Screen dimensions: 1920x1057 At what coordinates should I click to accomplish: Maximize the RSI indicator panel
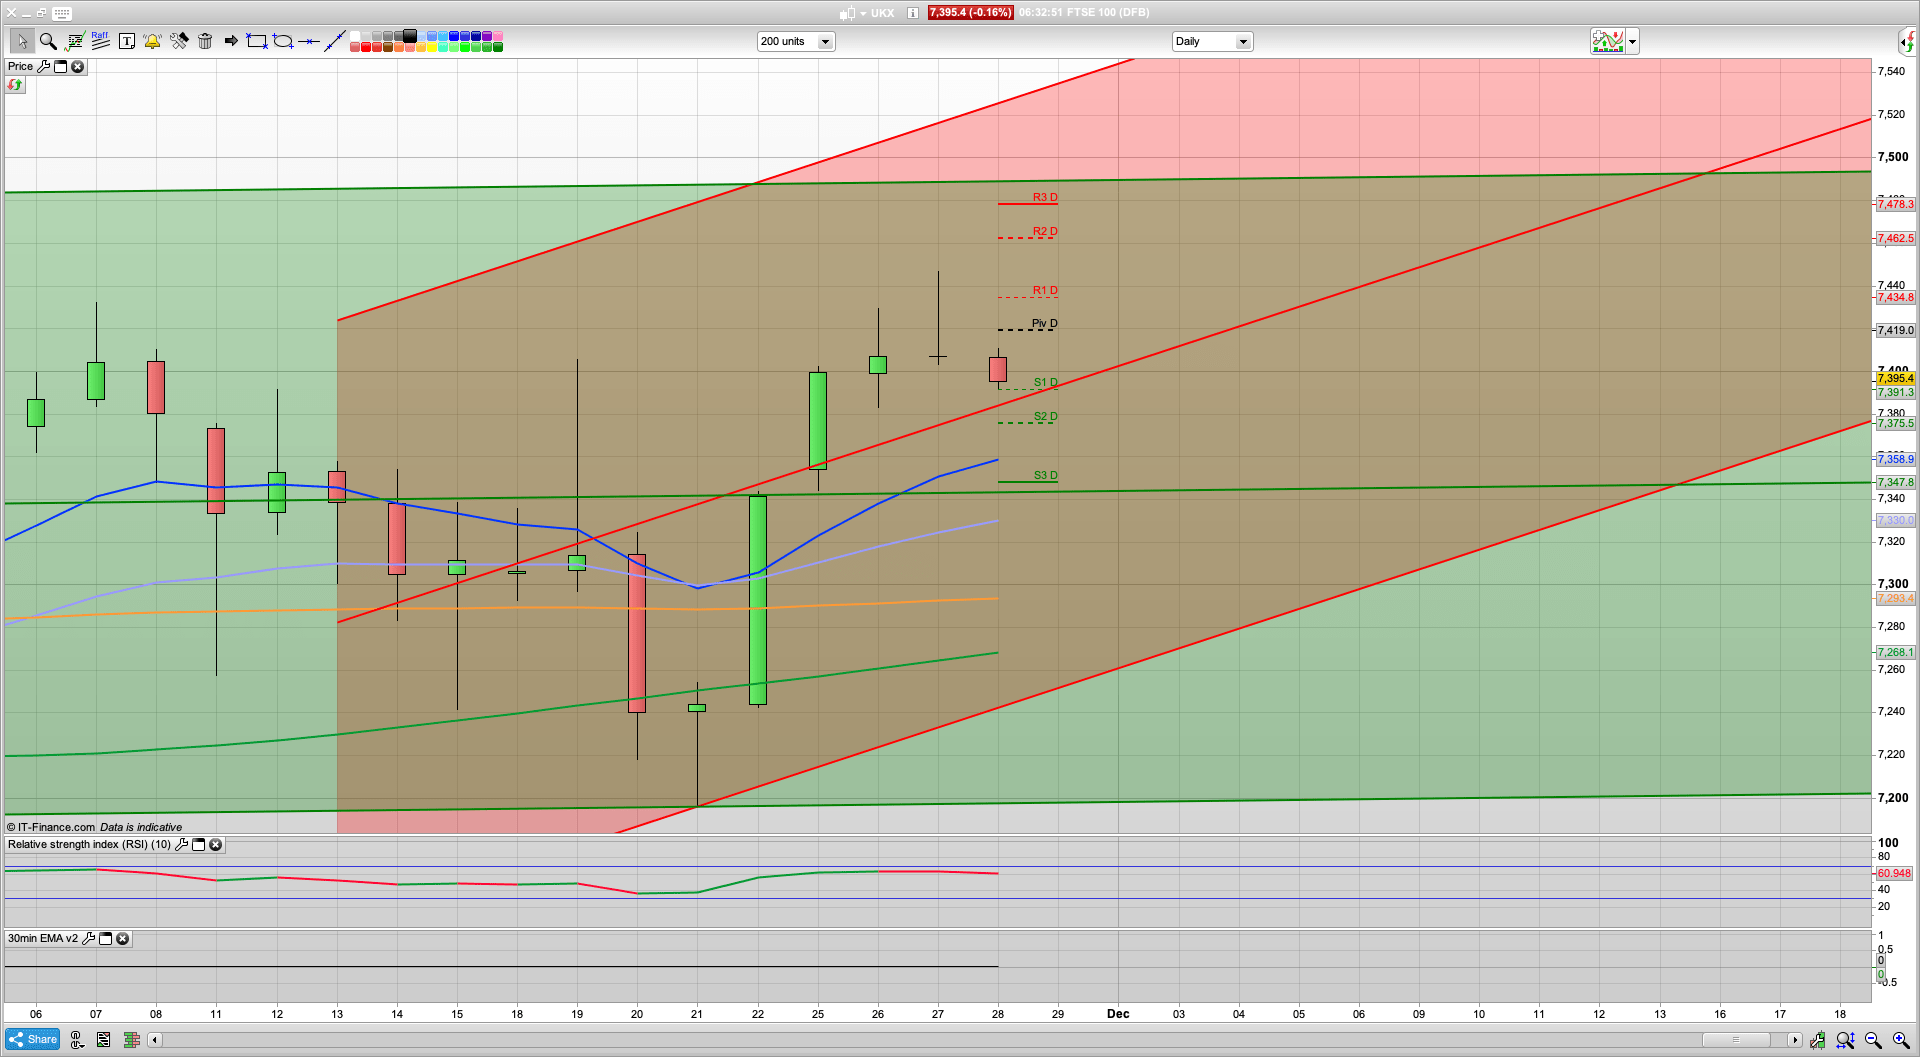[x=198, y=844]
